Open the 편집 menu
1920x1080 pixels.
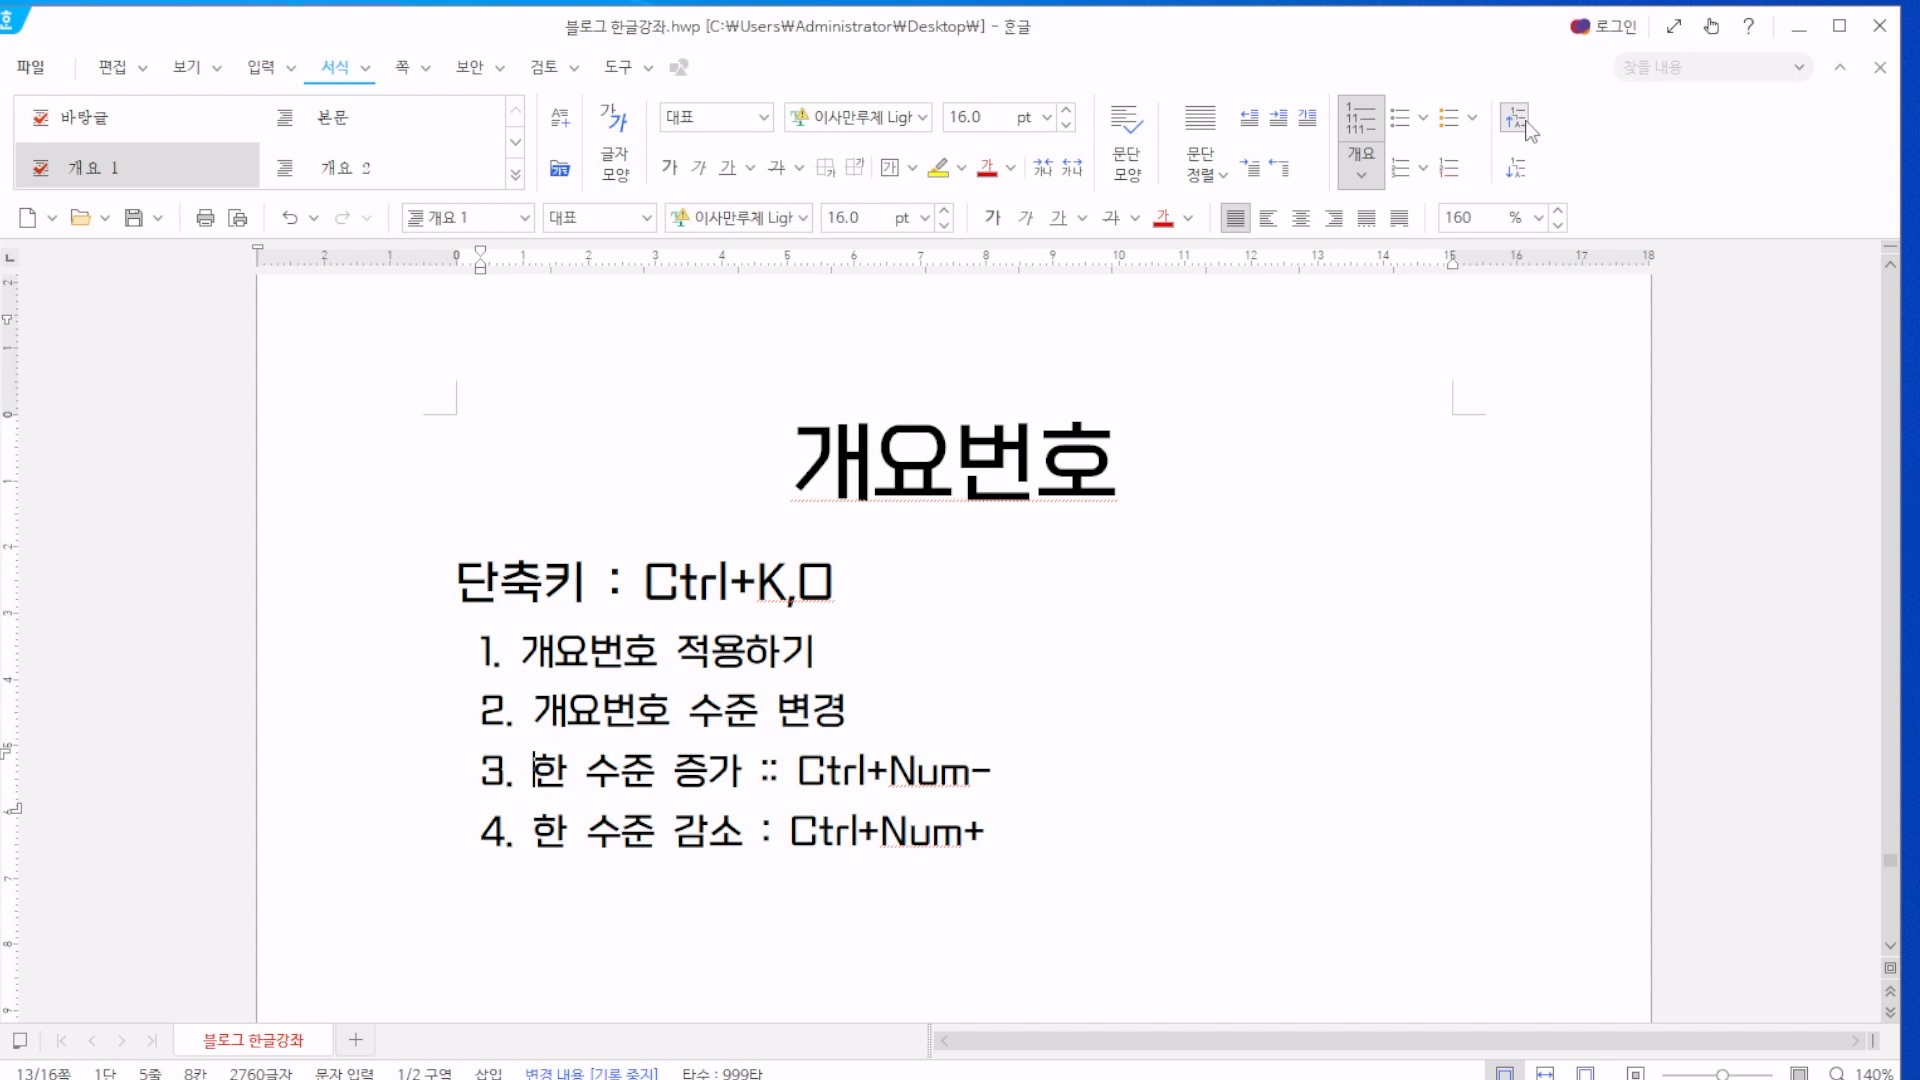tap(112, 67)
